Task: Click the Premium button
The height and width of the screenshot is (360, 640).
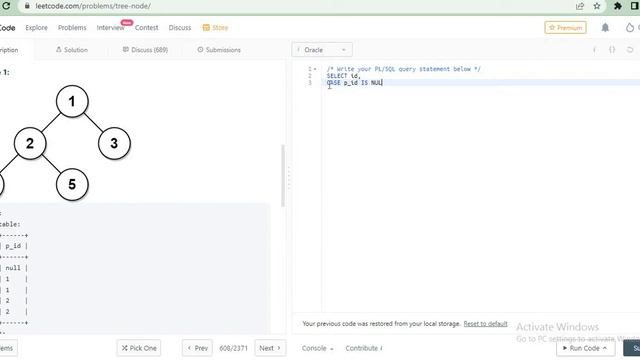Action: tap(565, 27)
